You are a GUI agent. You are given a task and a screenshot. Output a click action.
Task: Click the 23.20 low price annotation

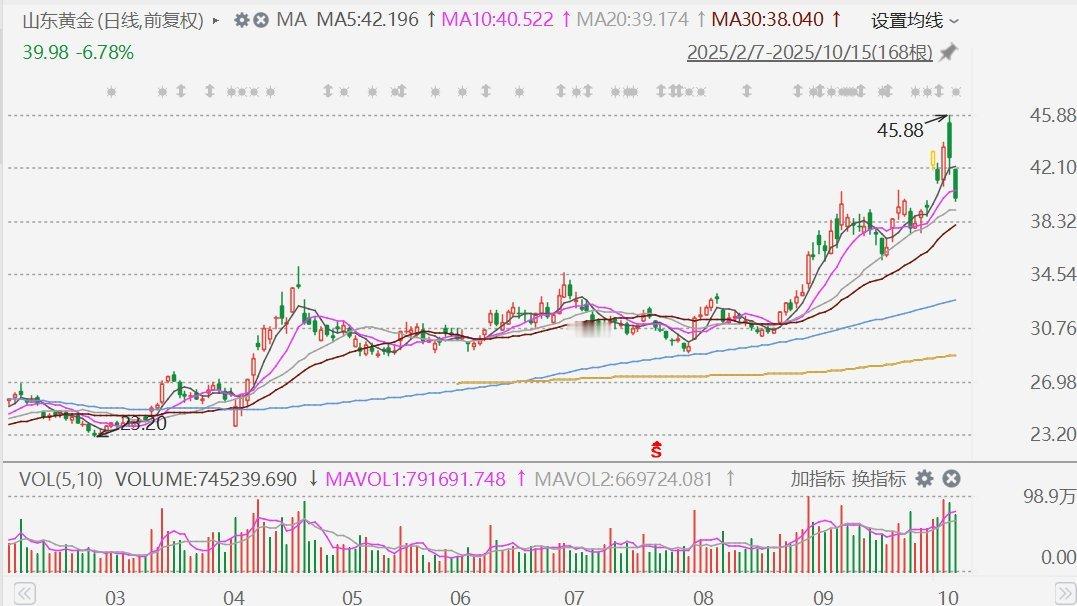coord(144,423)
